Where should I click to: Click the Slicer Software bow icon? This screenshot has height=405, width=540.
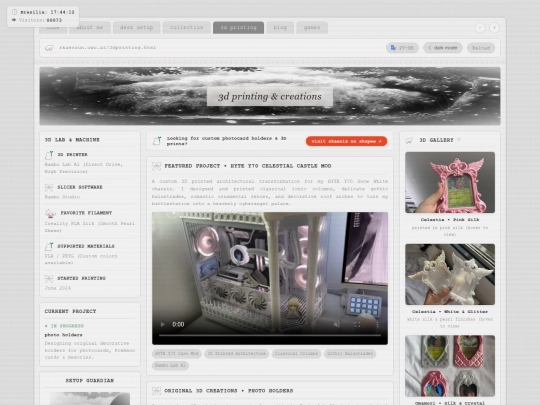(x=49, y=187)
